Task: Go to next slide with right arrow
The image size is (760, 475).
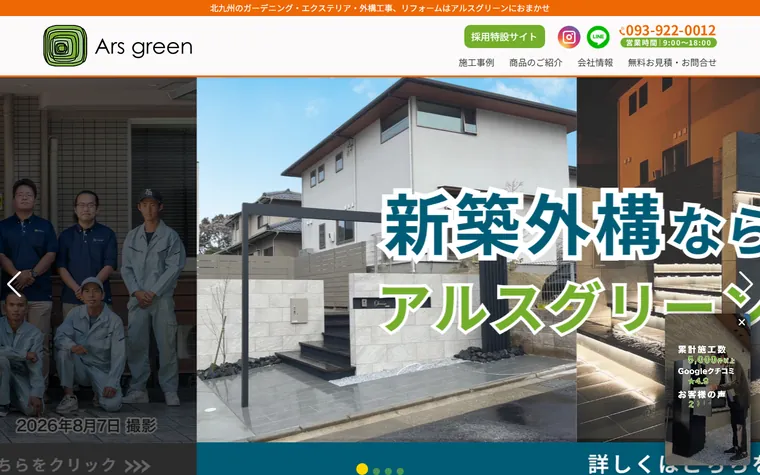Action: pos(745,284)
